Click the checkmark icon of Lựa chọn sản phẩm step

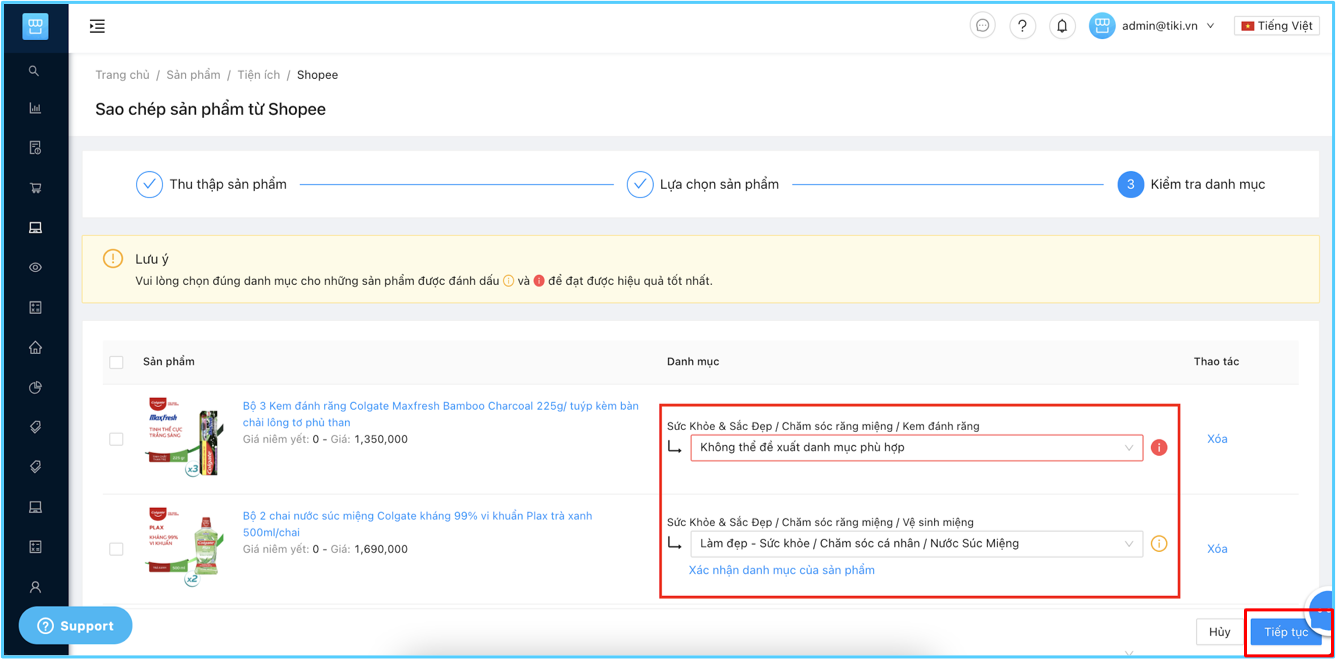pyautogui.click(x=640, y=184)
